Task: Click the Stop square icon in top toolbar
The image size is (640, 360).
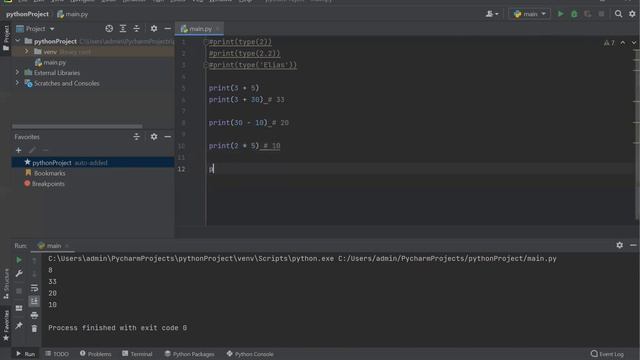Action: coord(601,14)
